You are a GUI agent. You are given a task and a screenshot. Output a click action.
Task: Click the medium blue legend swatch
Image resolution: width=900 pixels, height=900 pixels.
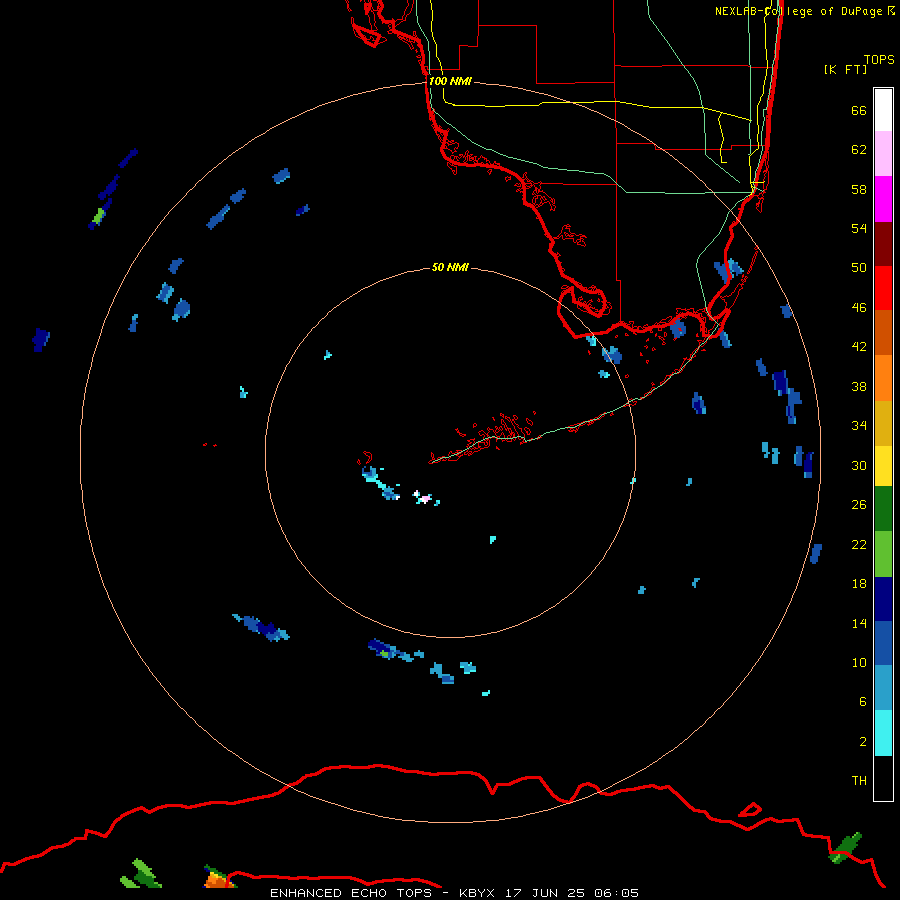click(x=883, y=643)
